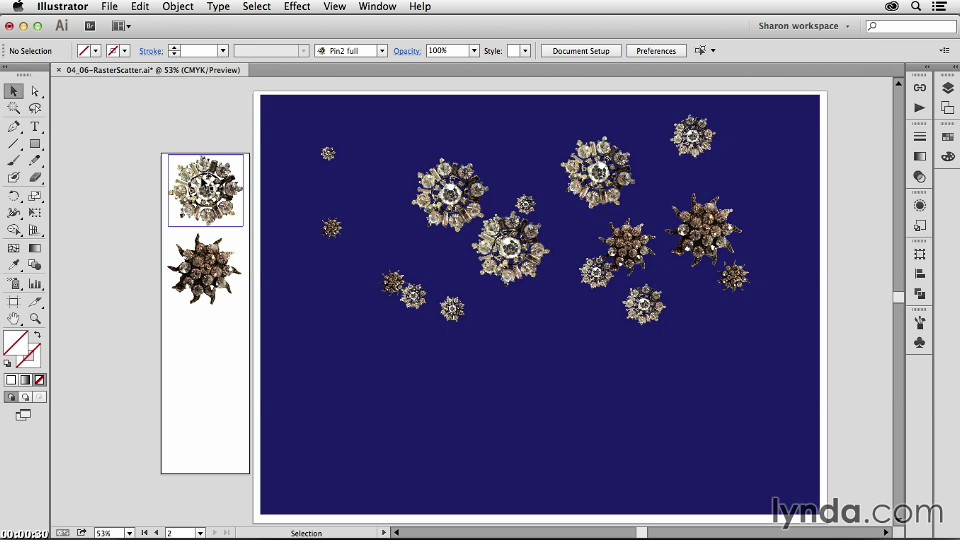Open the graphic Style dropdown
The height and width of the screenshot is (540, 960).
(525, 51)
